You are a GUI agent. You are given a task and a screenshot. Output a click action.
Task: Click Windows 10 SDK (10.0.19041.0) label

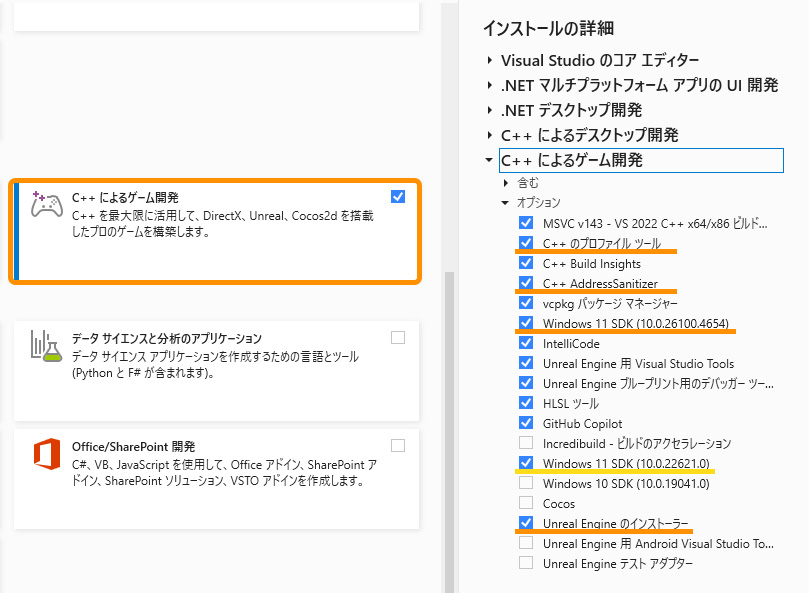(626, 484)
